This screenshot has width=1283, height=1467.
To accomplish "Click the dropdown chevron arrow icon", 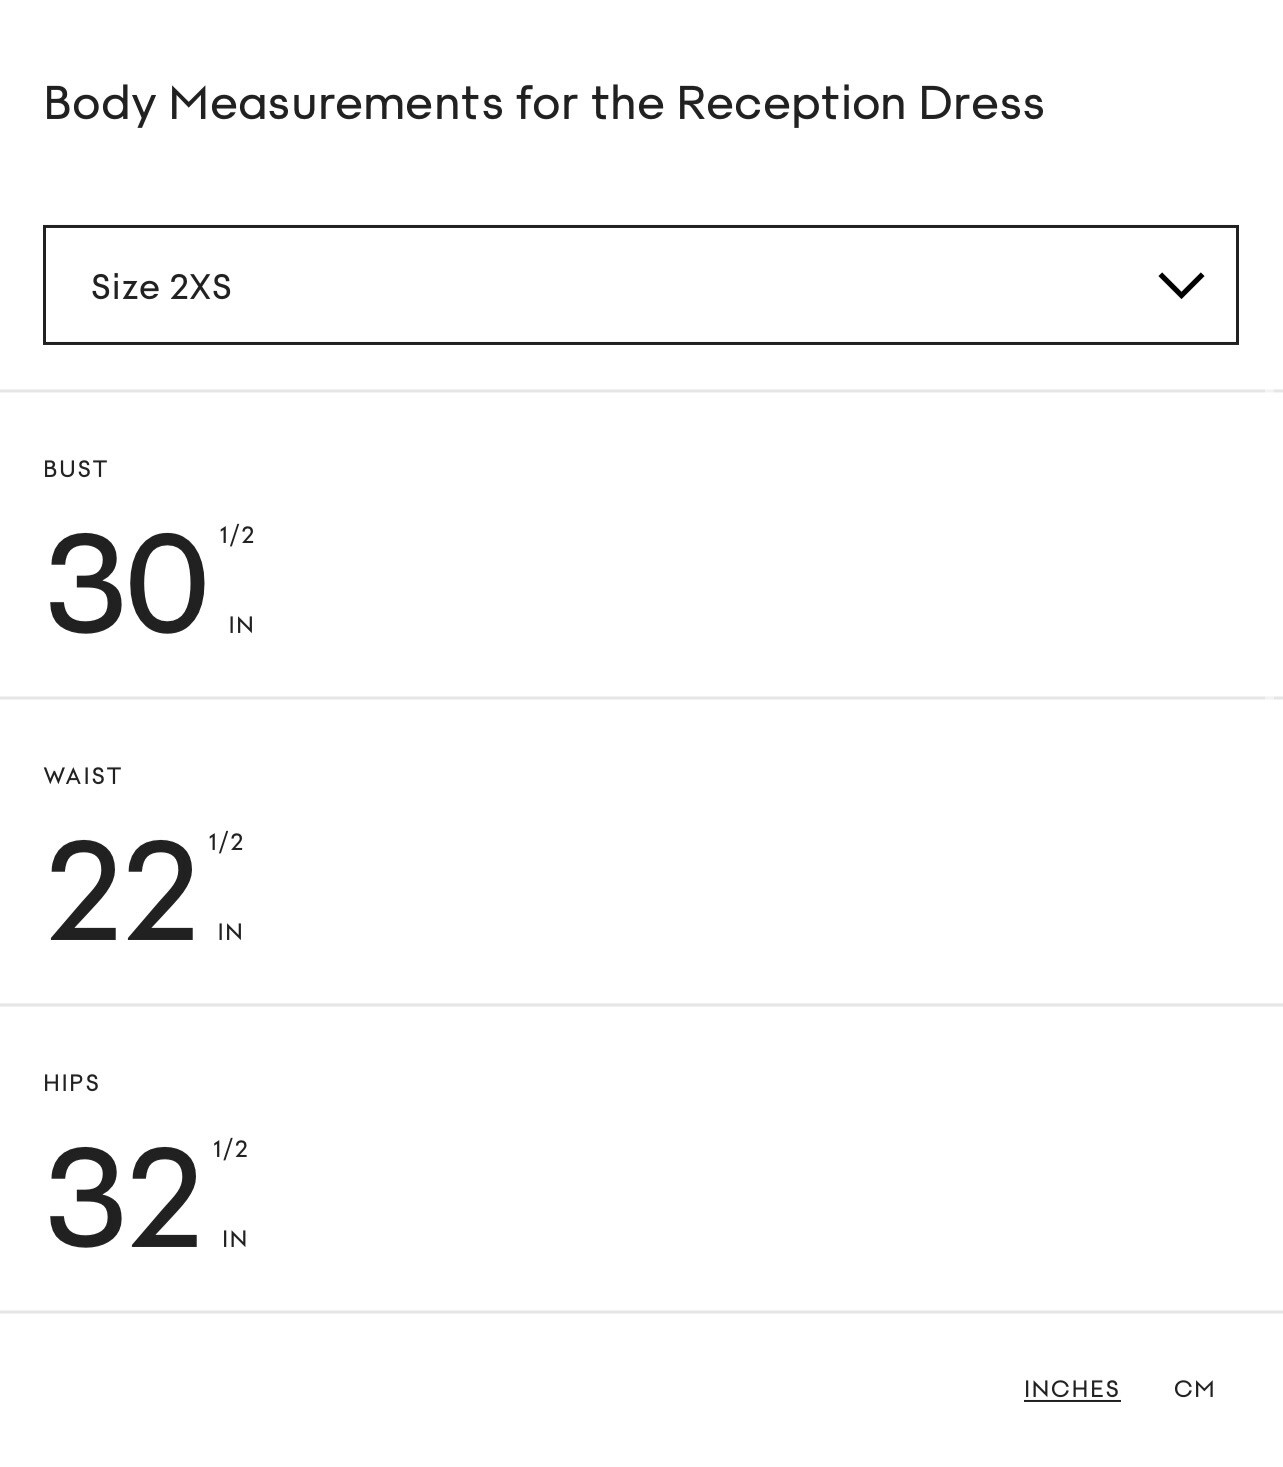I will [x=1180, y=286].
